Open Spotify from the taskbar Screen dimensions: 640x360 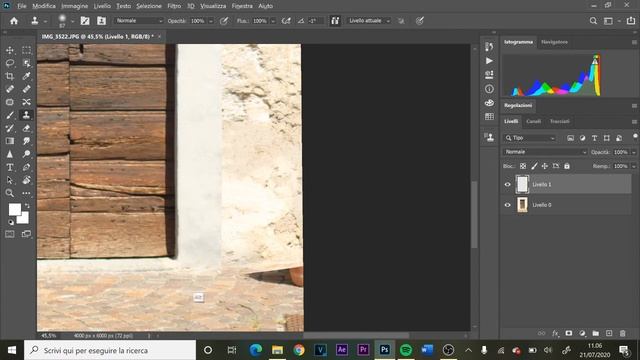pyautogui.click(x=406, y=350)
